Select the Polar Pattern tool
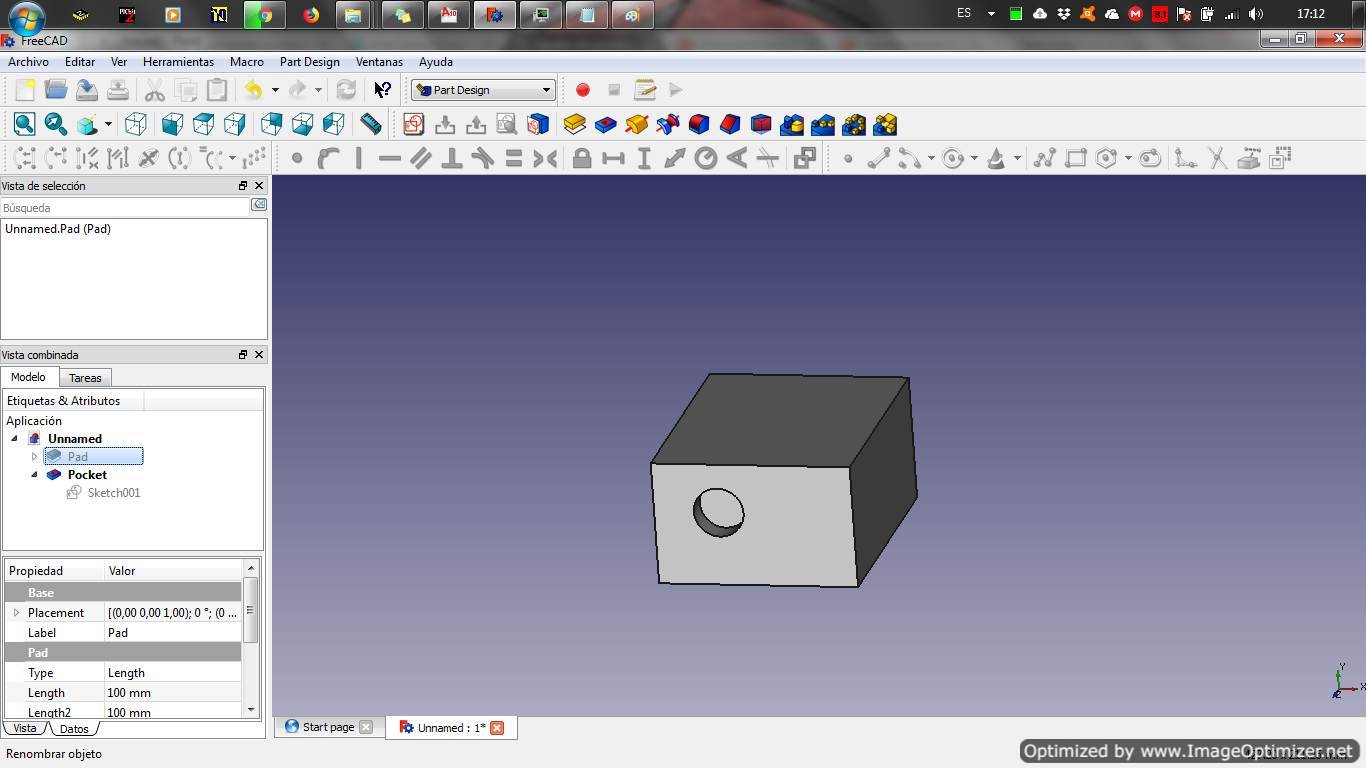 (854, 124)
